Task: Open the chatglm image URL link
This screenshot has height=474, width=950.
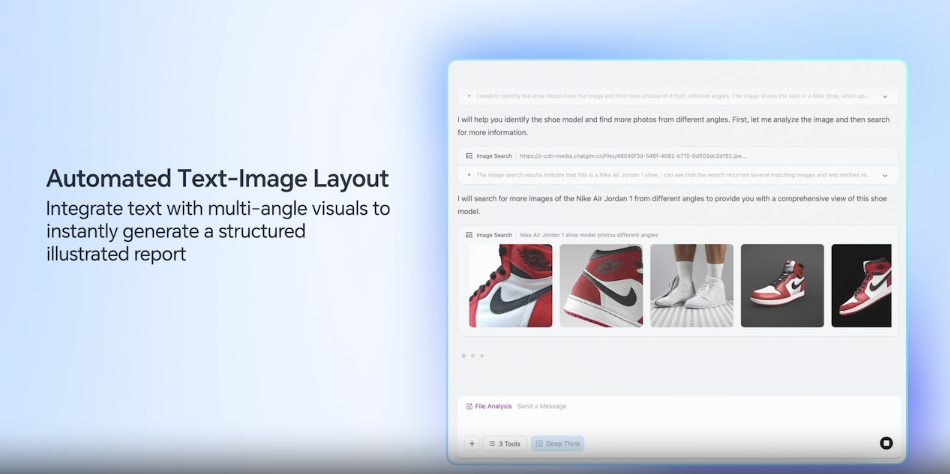Action: tap(632, 156)
